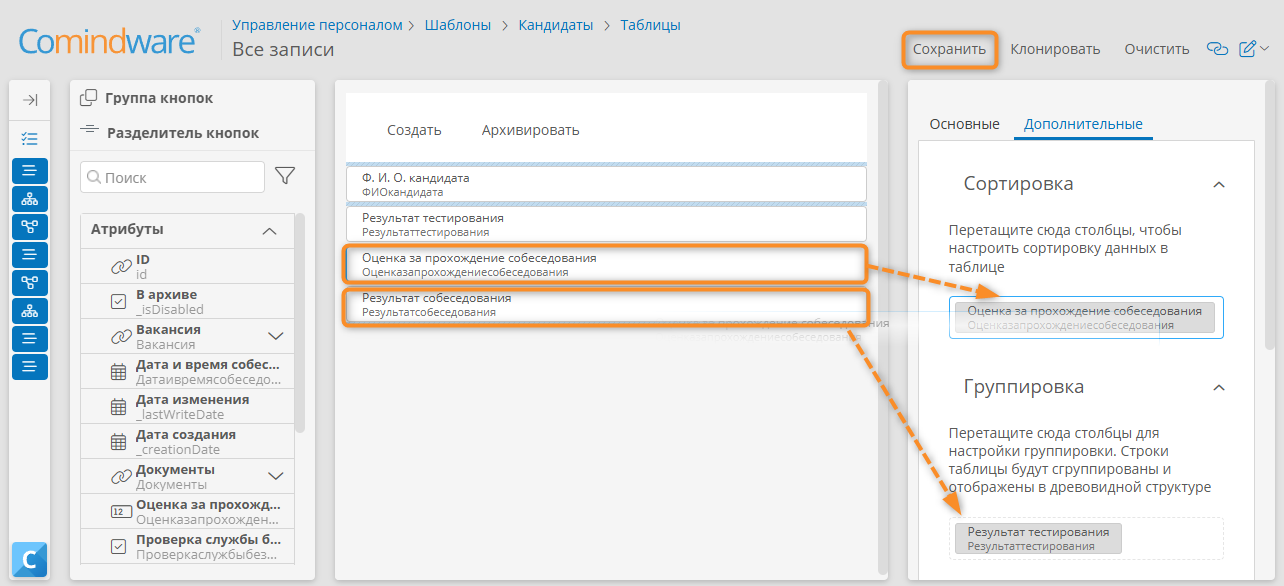The height and width of the screenshot is (586, 1284).
Task: Collapse the Атрибуты section
Action: [269, 230]
